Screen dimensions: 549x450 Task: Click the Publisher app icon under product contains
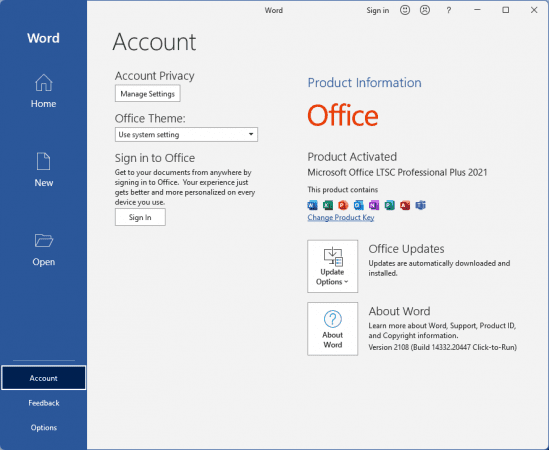point(389,205)
